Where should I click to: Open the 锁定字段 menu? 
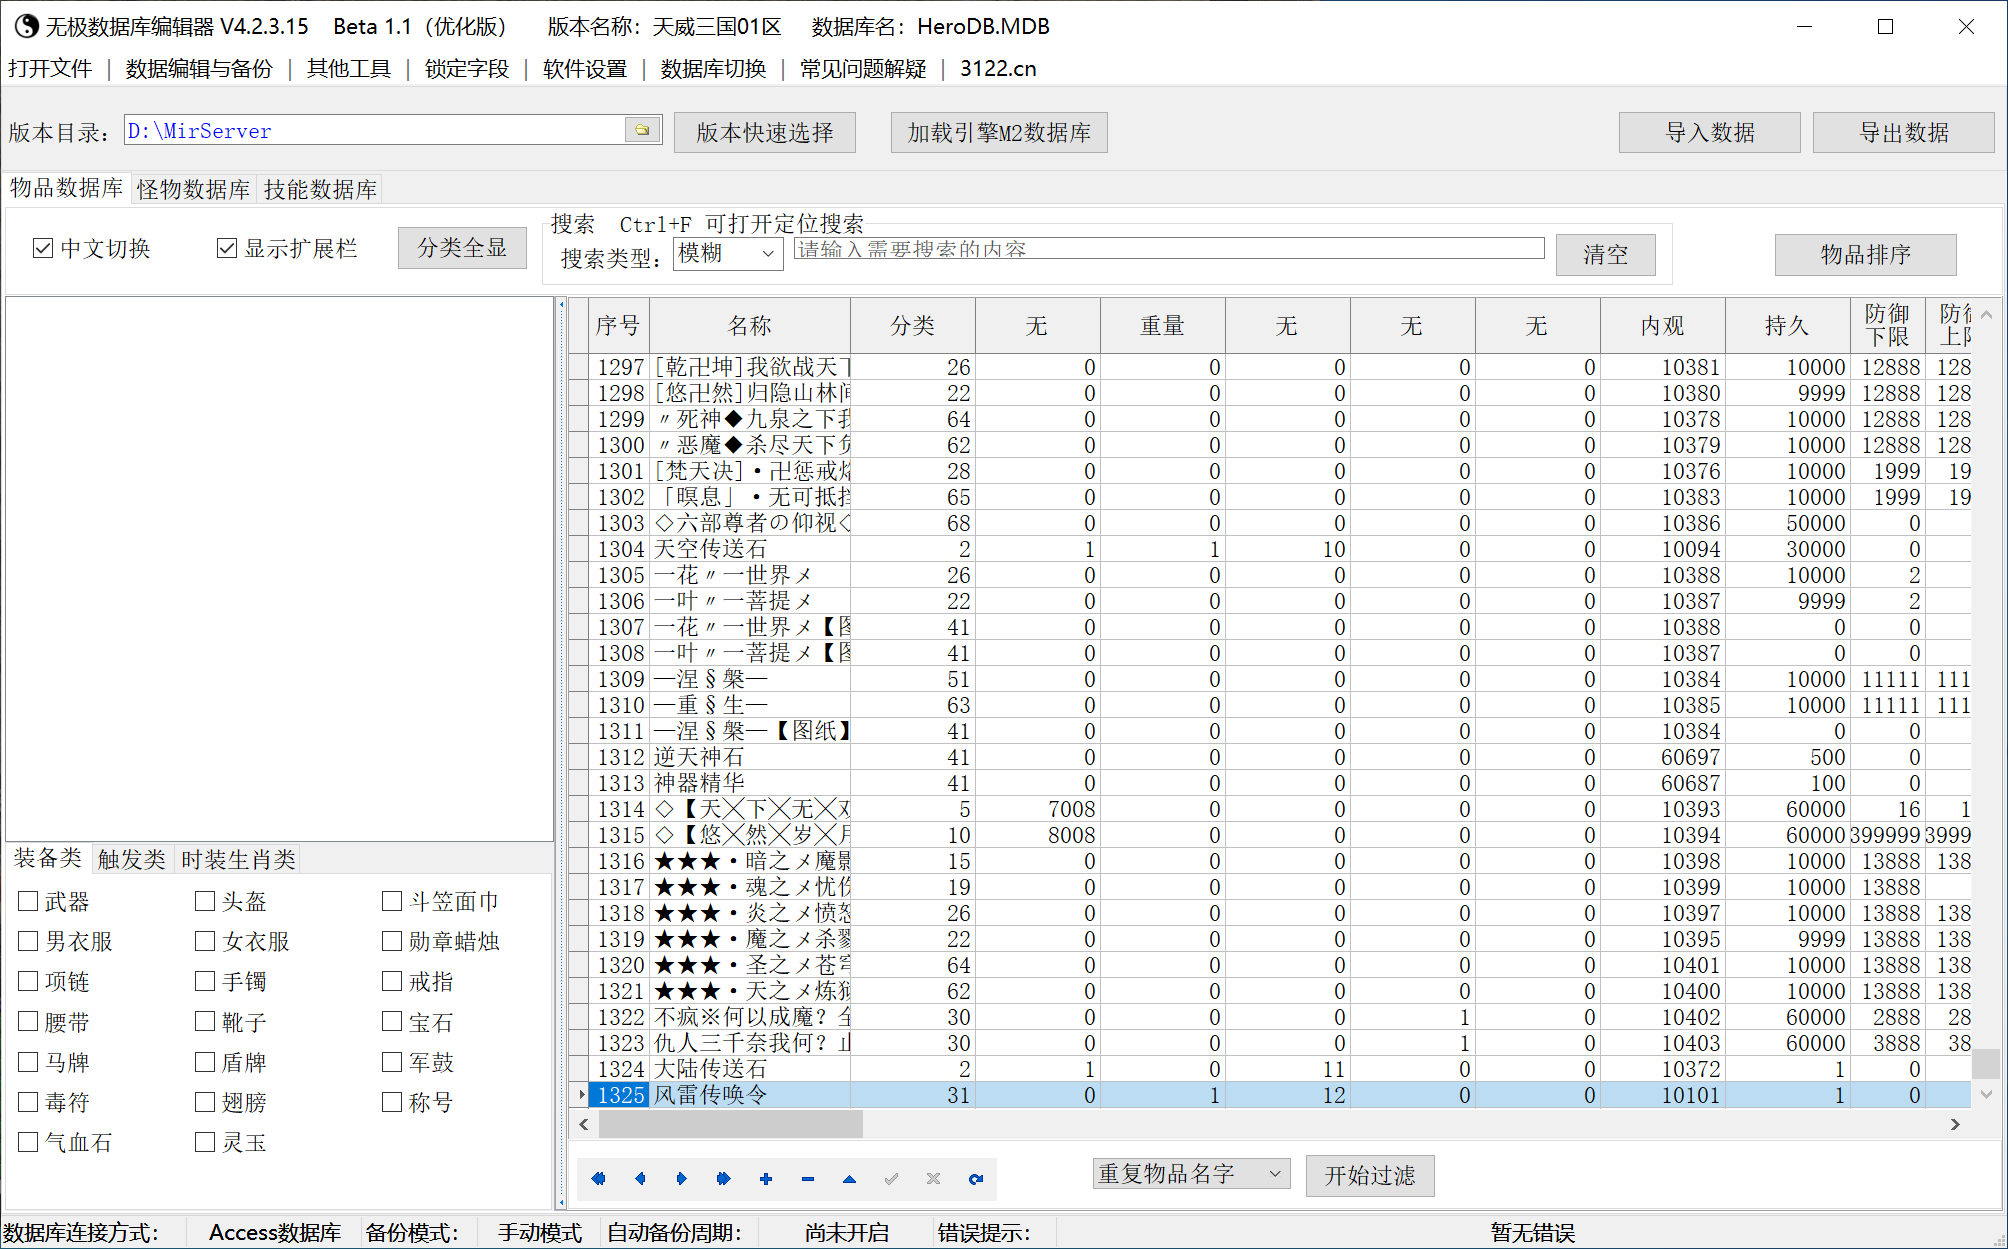click(467, 68)
